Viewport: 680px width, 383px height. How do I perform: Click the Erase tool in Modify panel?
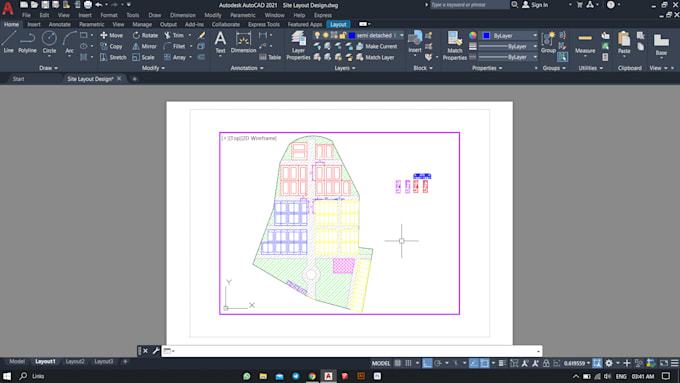[201, 35]
